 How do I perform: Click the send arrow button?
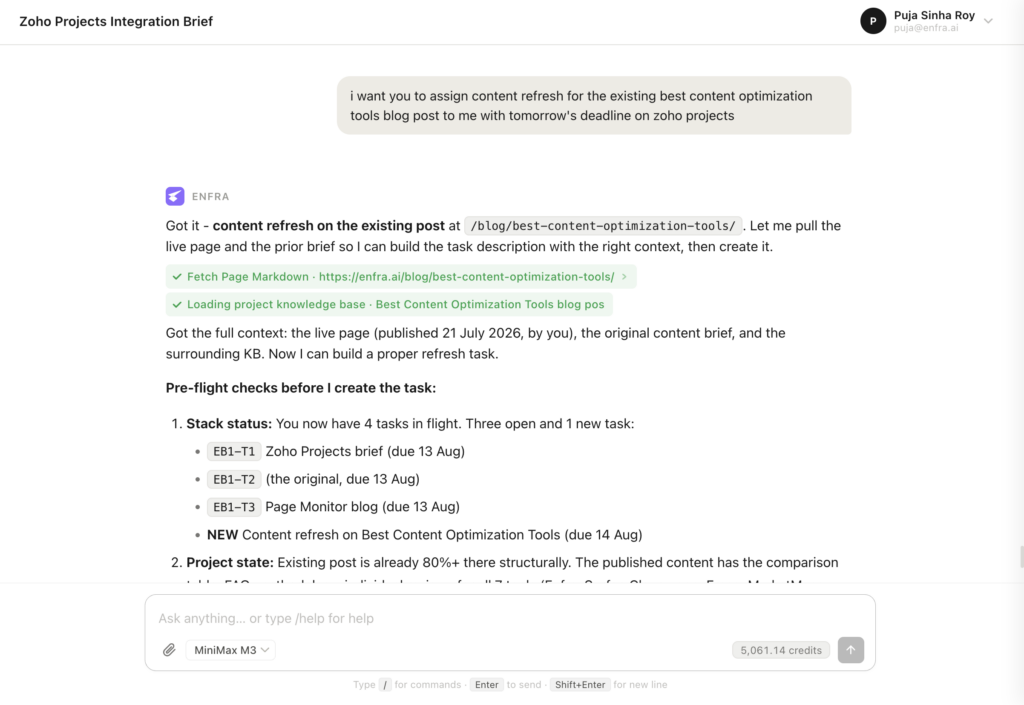coord(850,650)
